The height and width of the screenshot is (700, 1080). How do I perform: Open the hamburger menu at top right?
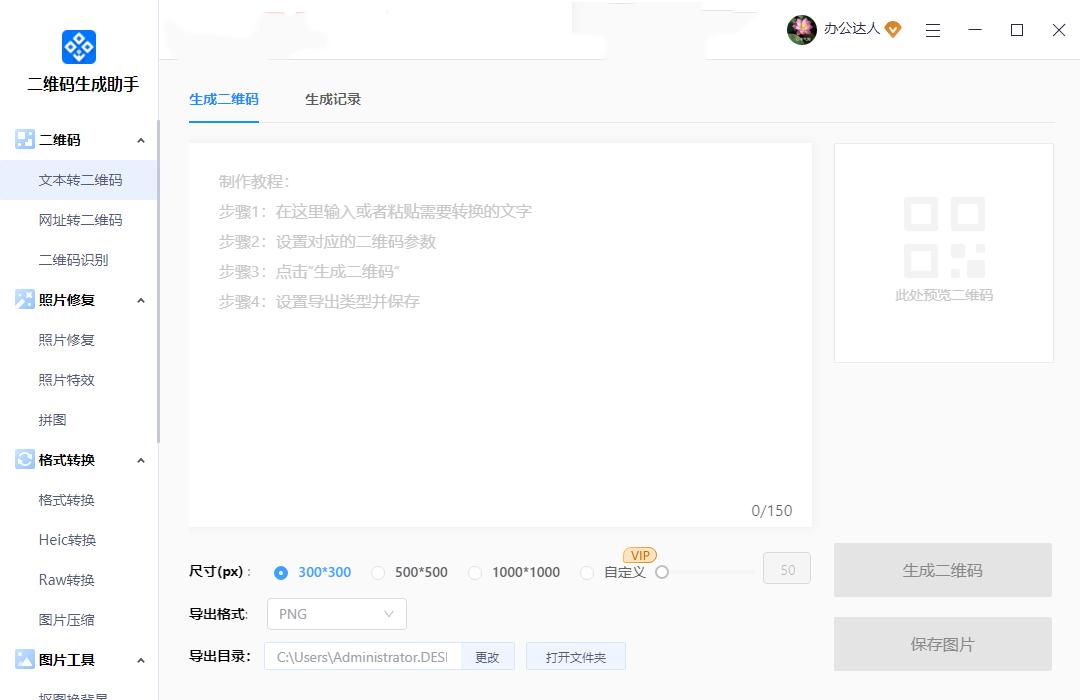click(x=933, y=30)
